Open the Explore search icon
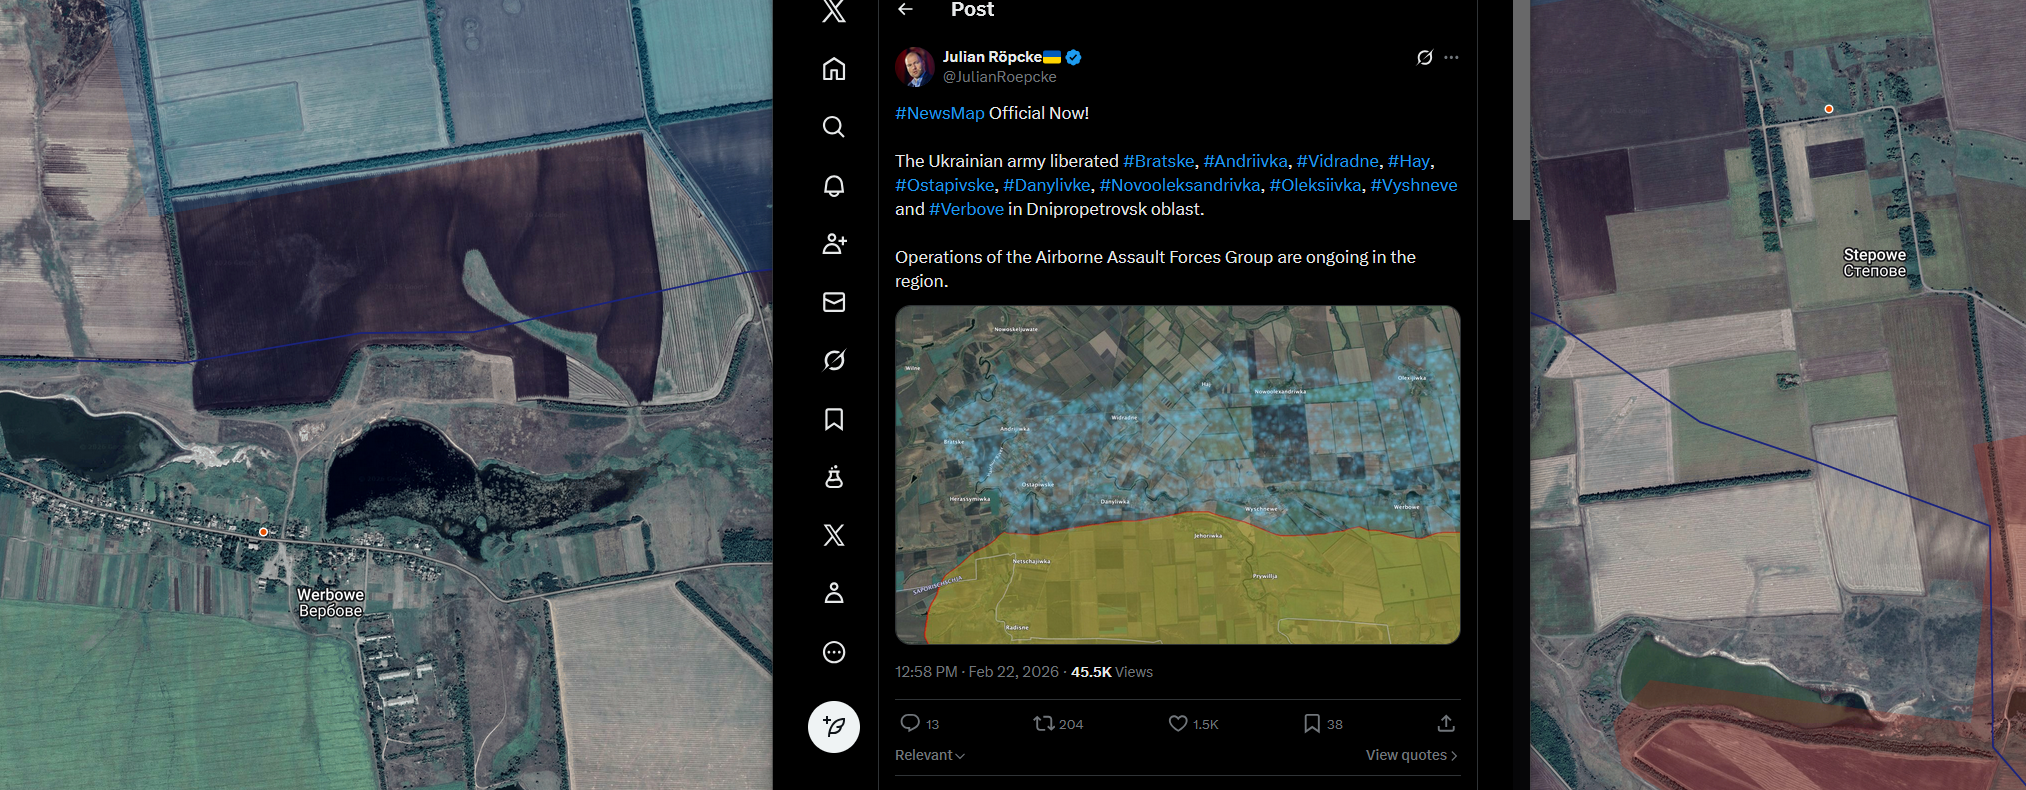Image resolution: width=2026 pixels, height=790 pixels. [x=833, y=127]
